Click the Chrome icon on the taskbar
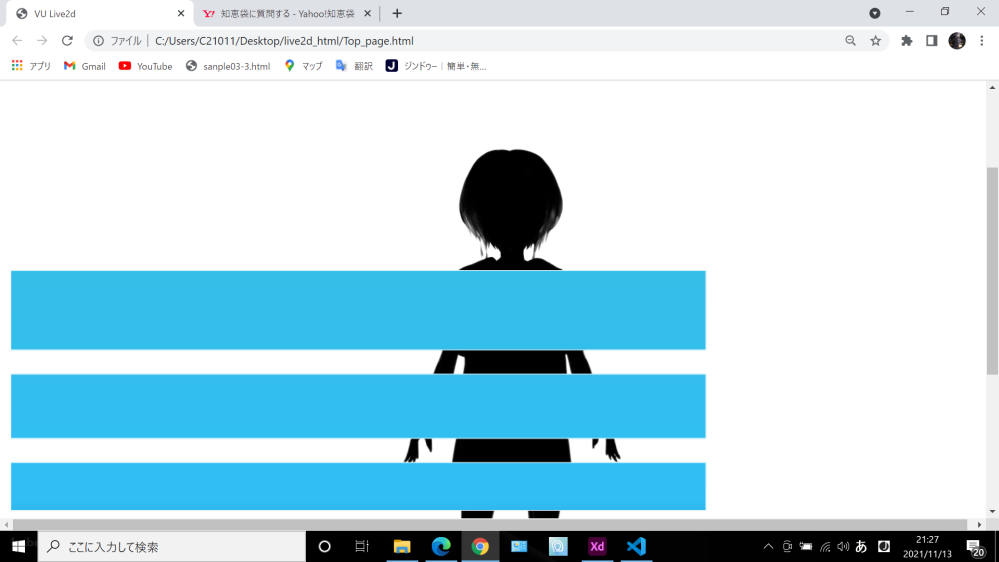 point(480,546)
